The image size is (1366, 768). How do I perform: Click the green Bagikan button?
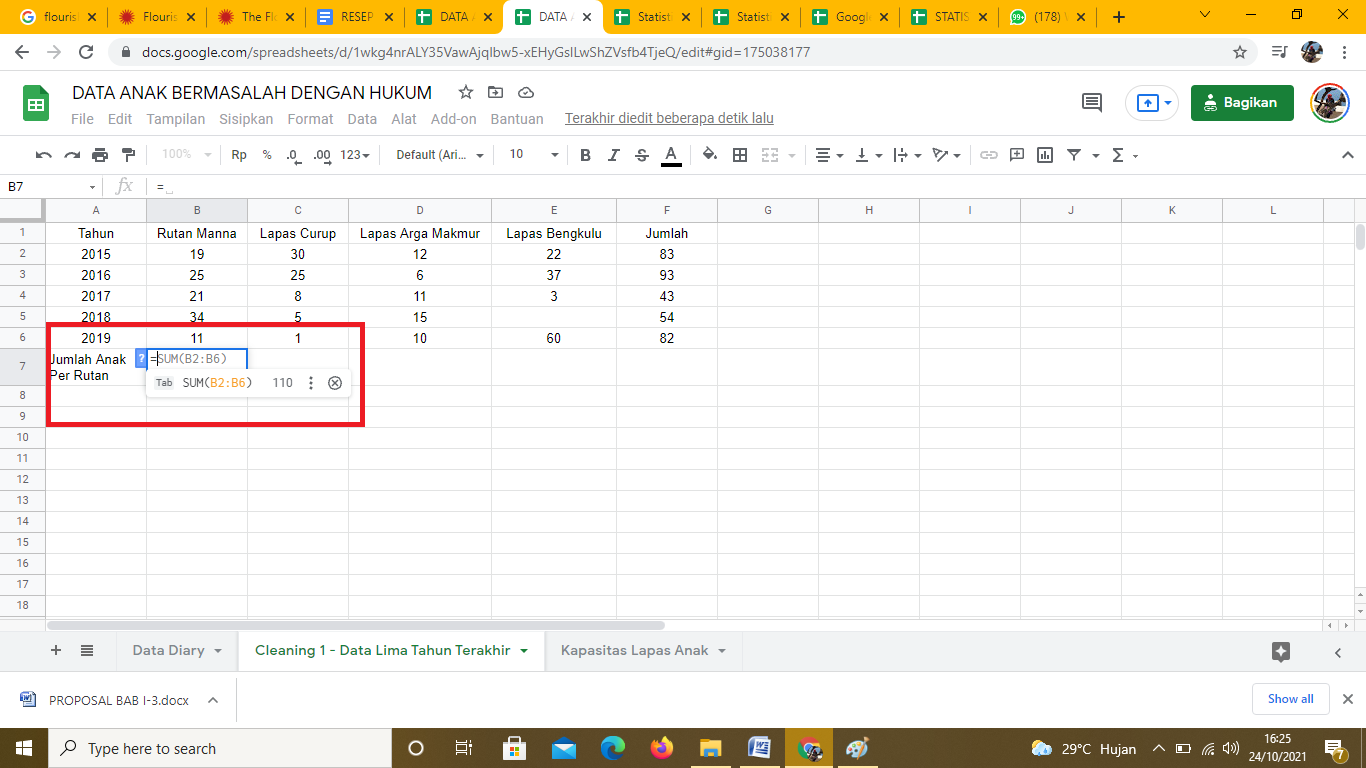[x=1241, y=102]
